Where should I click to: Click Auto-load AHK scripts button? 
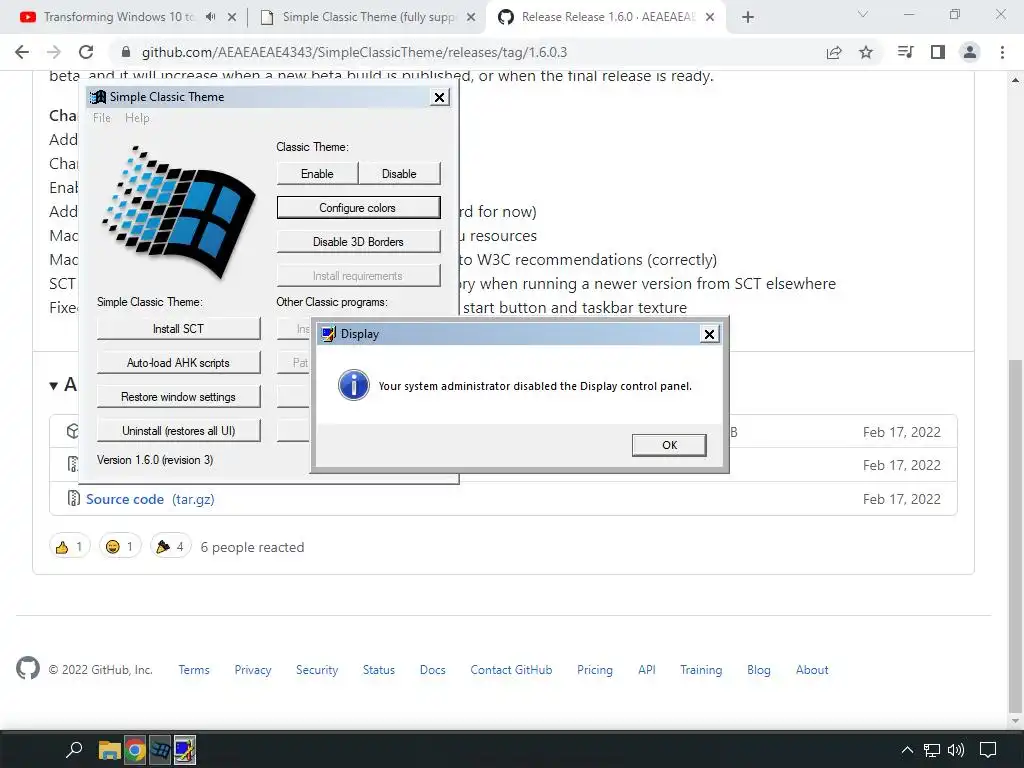pyautogui.click(x=178, y=362)
